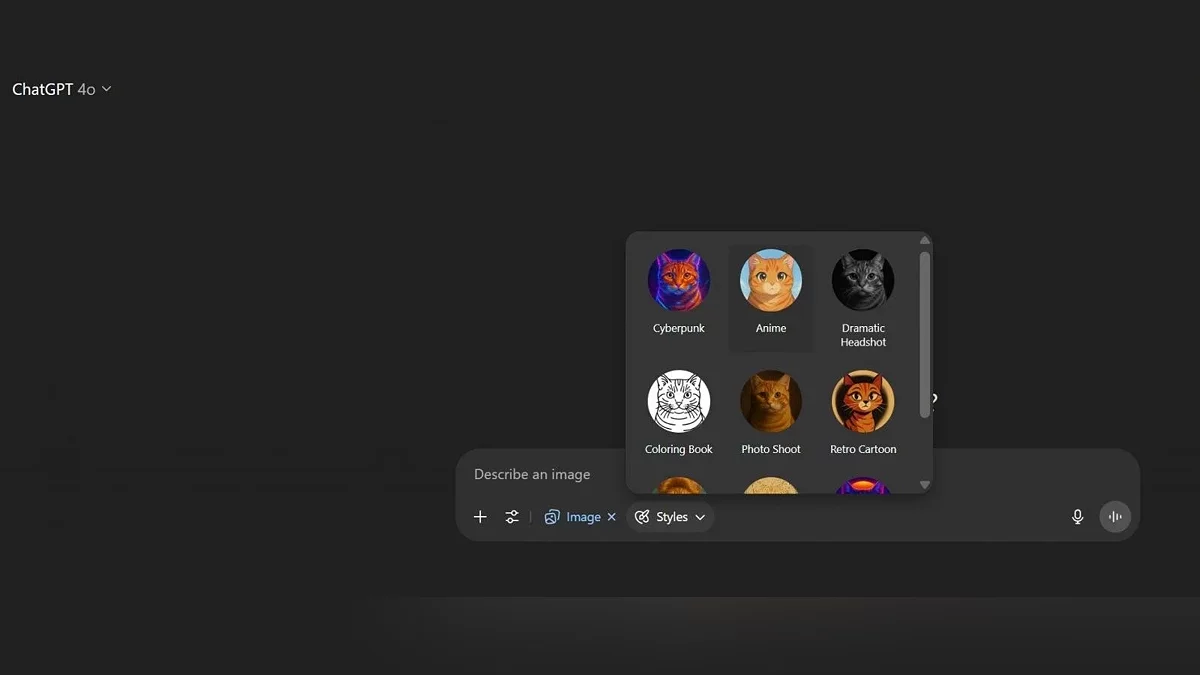Click the microphone dictation icon
Viewport: 1200px width, 675px height.
tap(1077, 517)
